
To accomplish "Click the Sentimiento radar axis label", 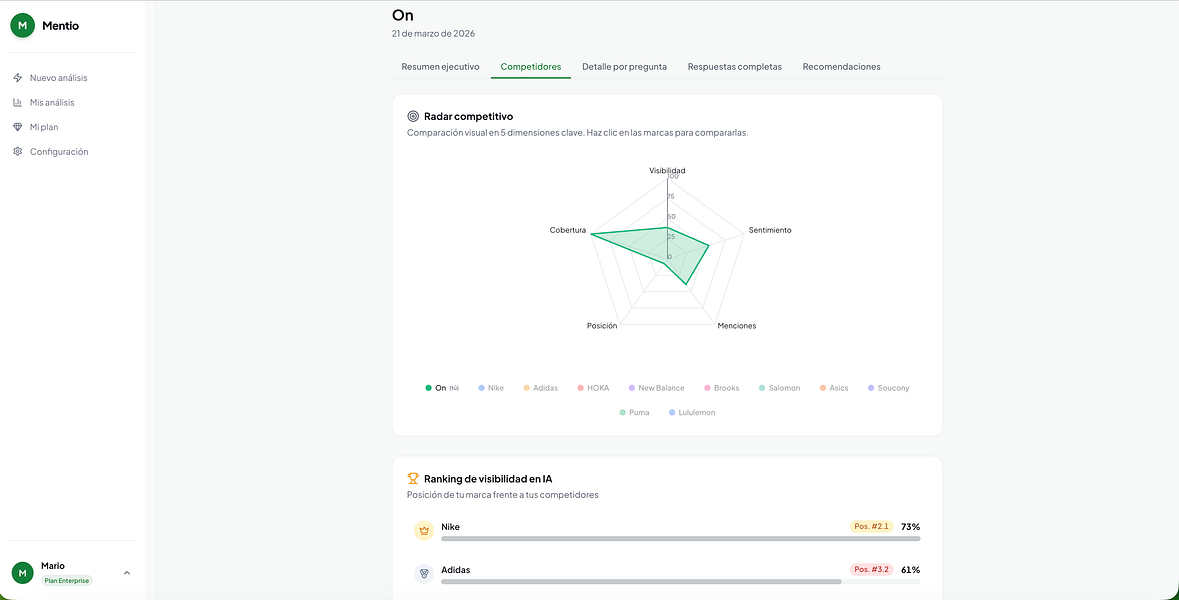I will click(770, 230).
